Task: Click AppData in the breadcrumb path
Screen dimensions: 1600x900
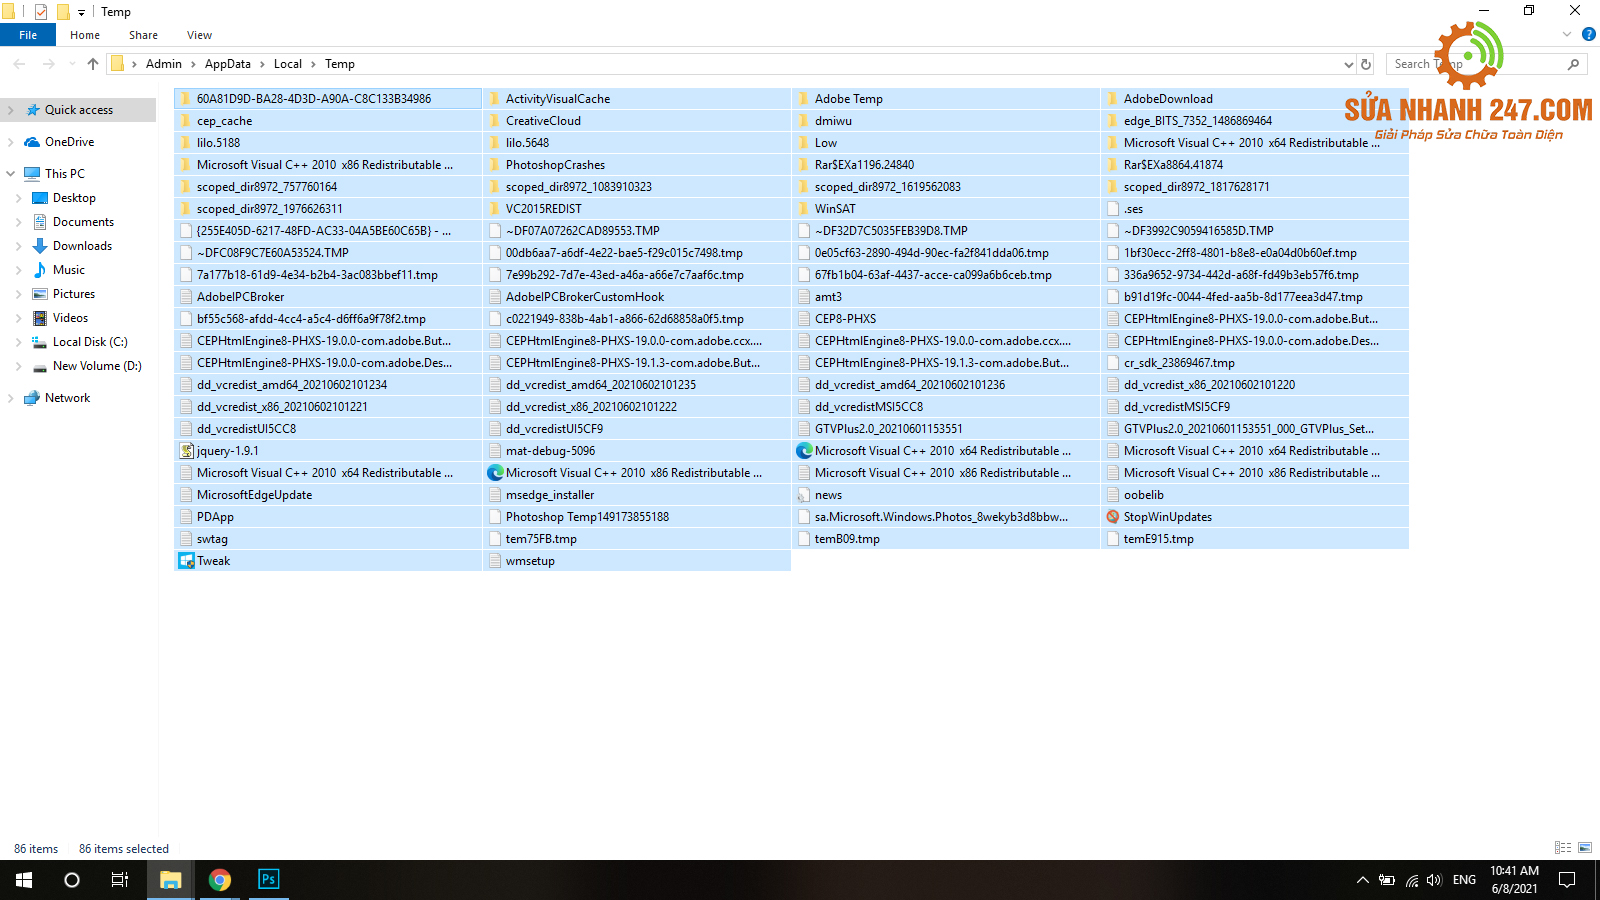Action: (228, 64)
